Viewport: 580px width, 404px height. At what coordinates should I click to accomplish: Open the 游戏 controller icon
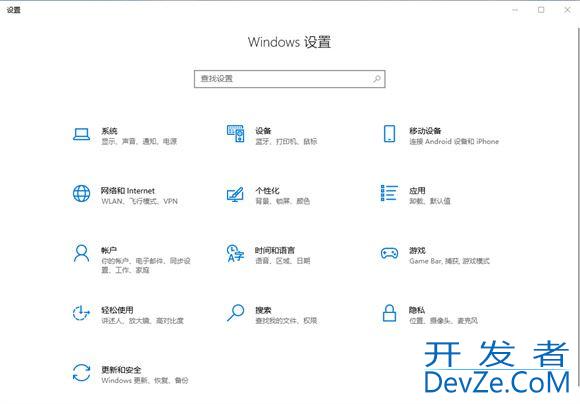pyautogui.click(x=390, y=253)
